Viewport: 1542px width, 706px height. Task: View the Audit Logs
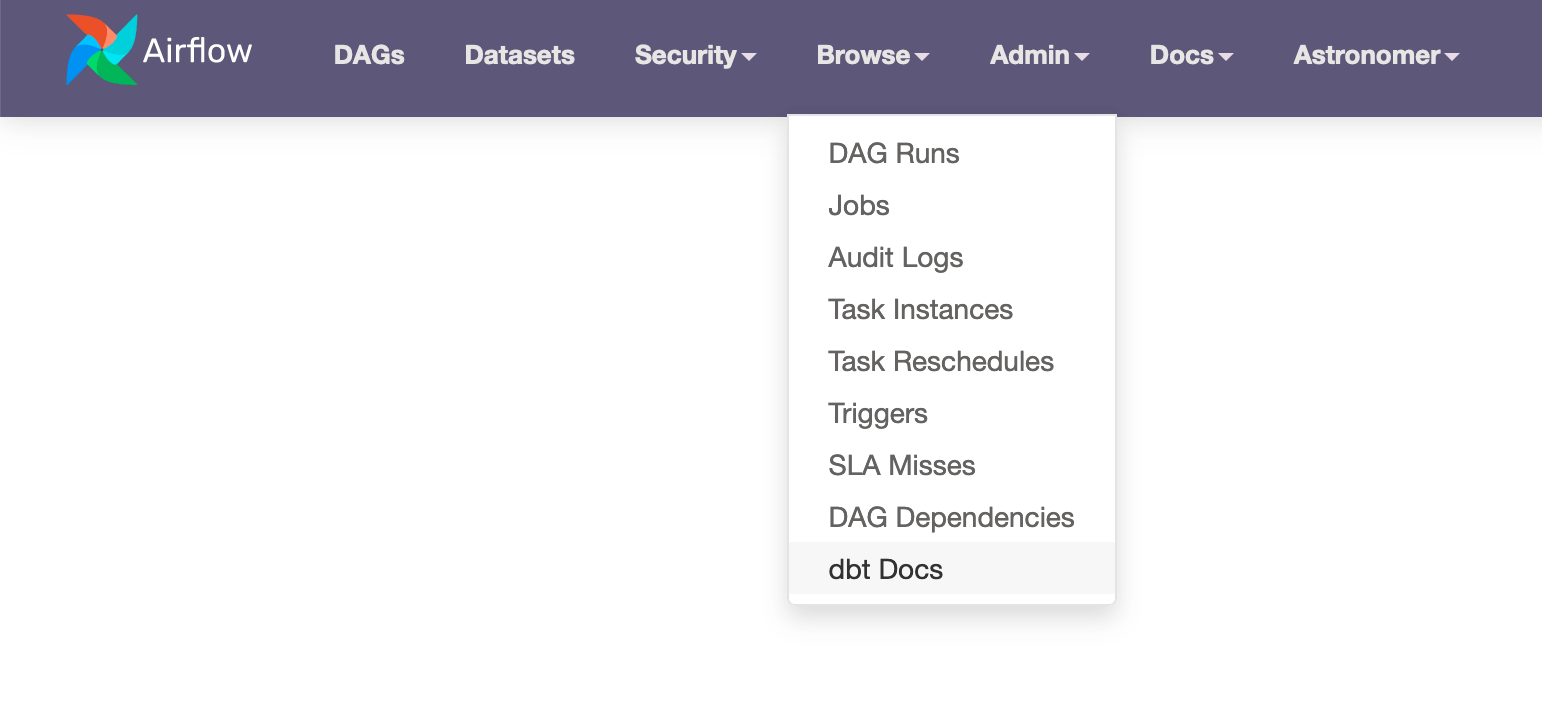(x=895, y=257)
